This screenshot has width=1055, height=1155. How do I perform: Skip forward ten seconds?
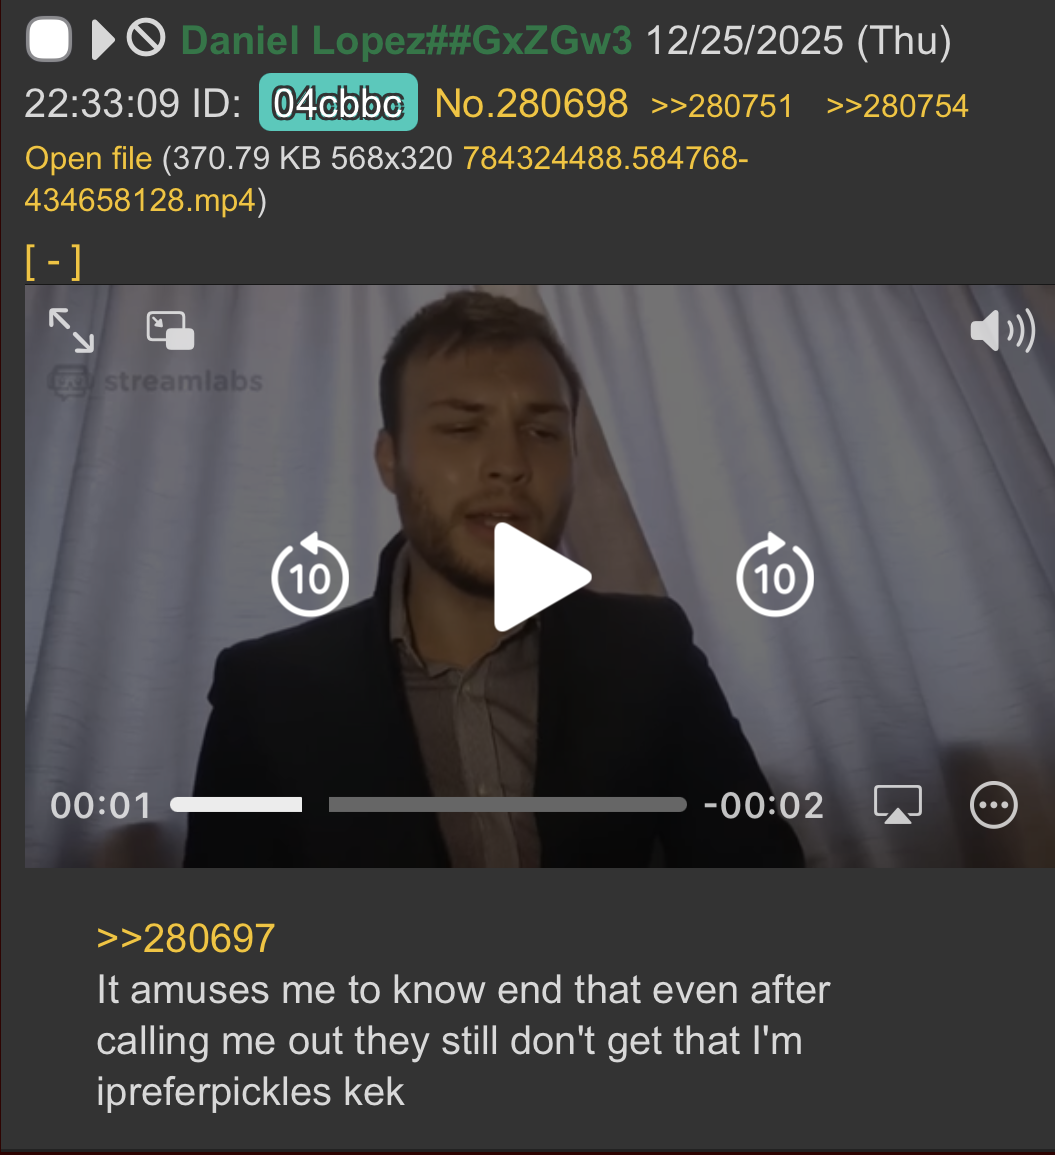point(775,575)
